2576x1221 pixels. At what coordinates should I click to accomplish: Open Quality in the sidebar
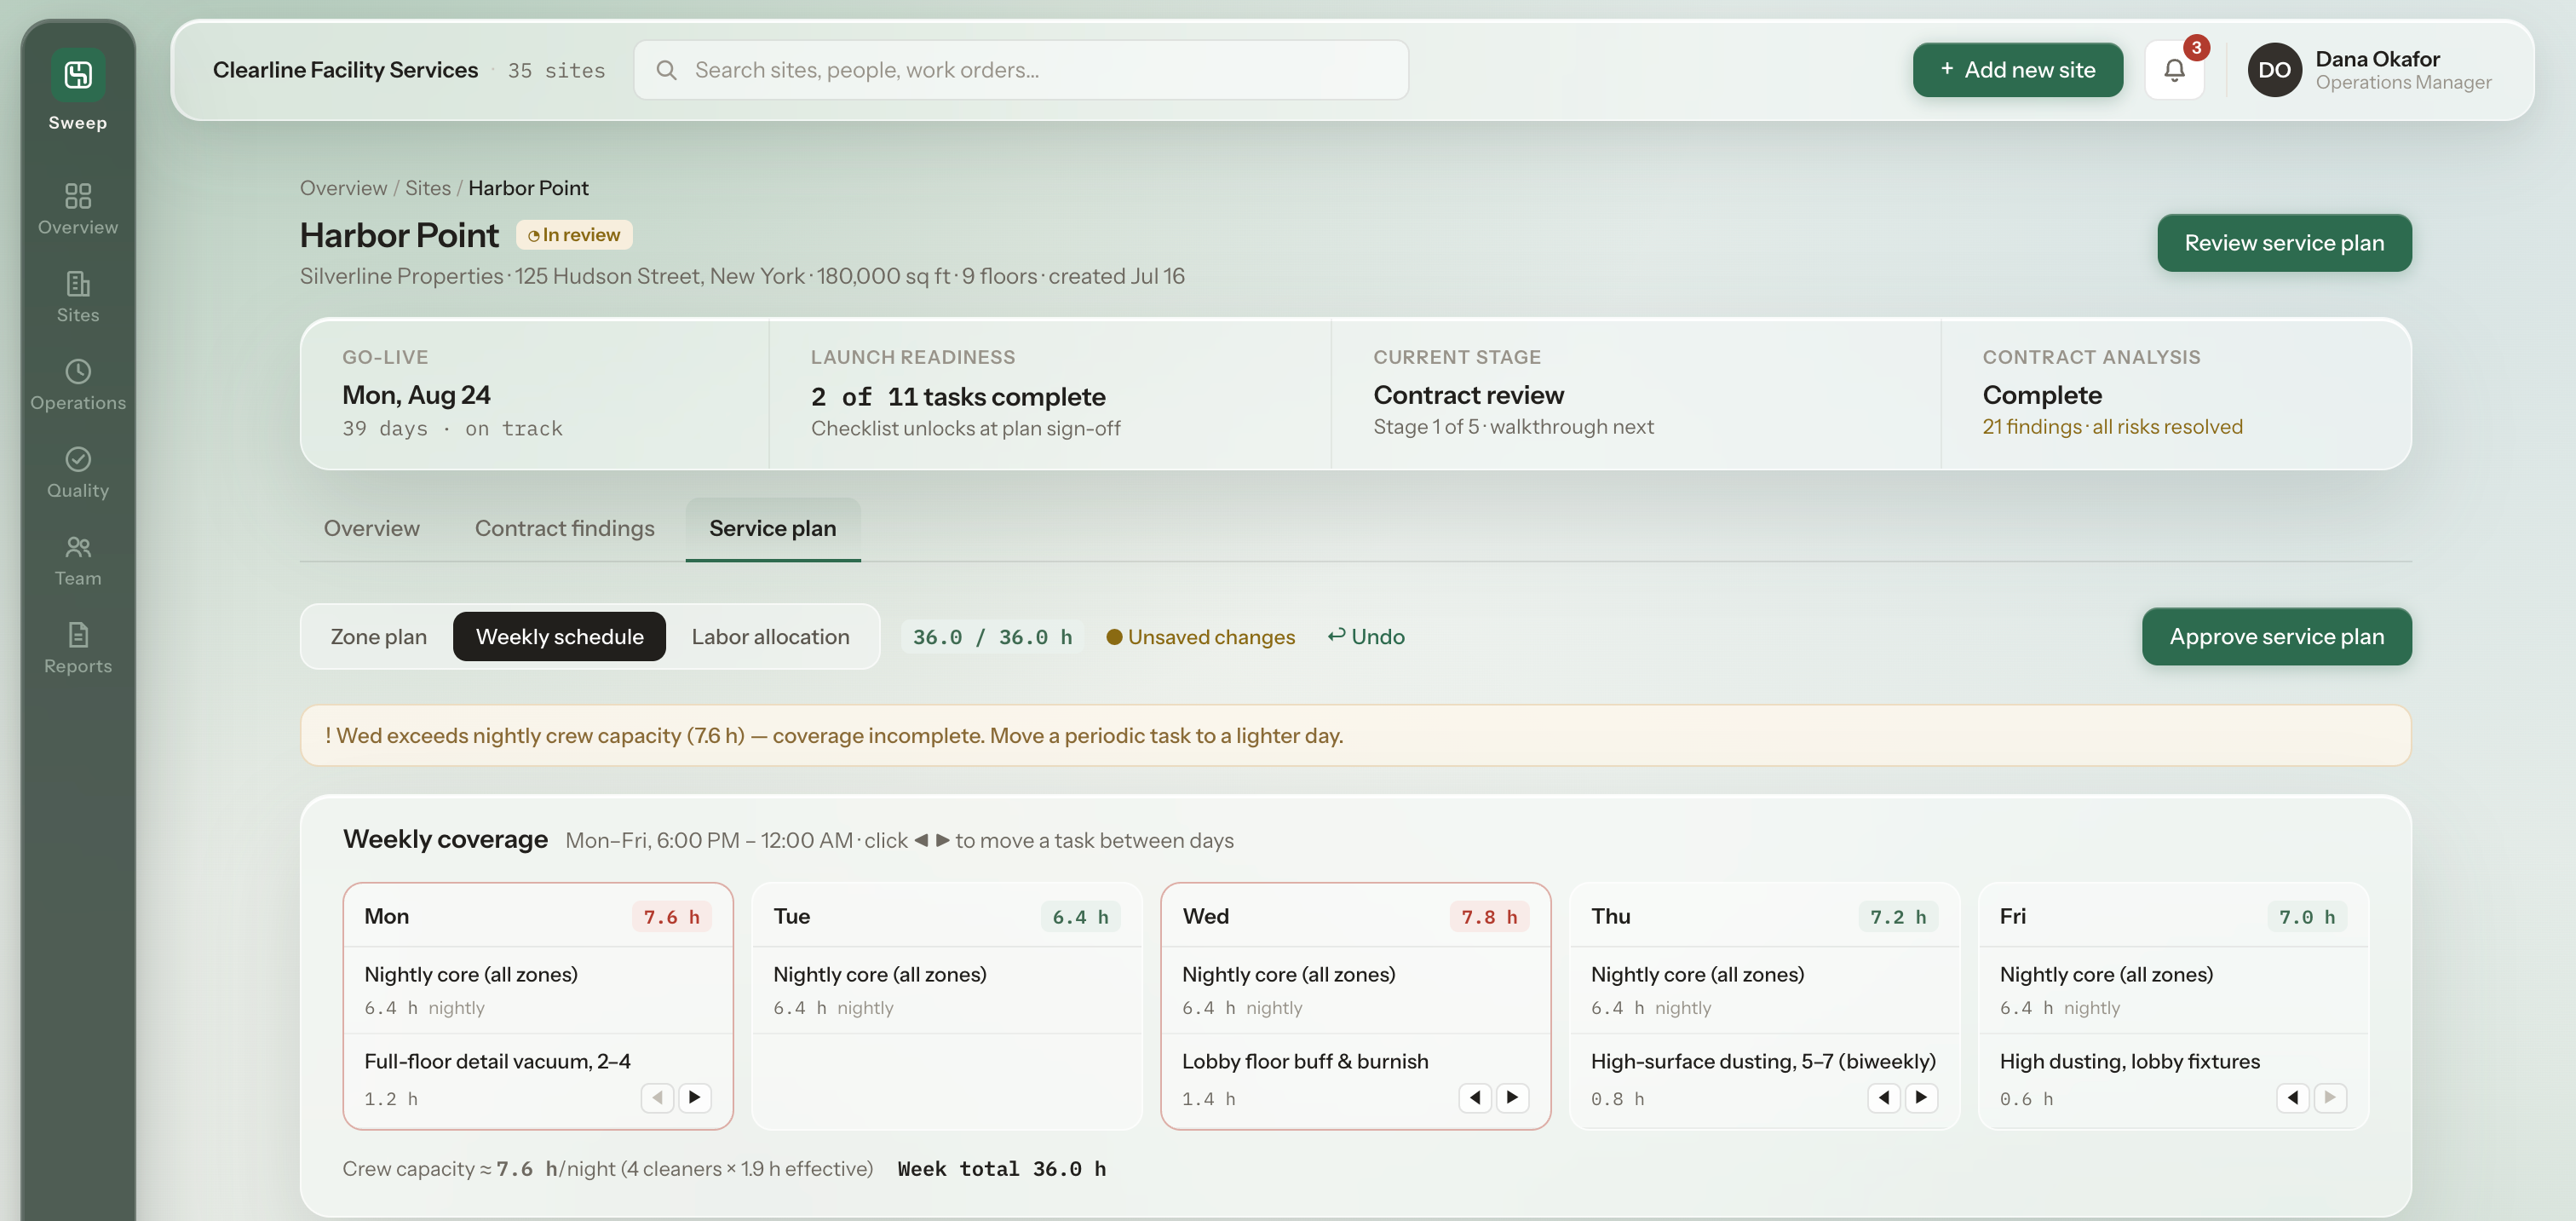point(78,473)
